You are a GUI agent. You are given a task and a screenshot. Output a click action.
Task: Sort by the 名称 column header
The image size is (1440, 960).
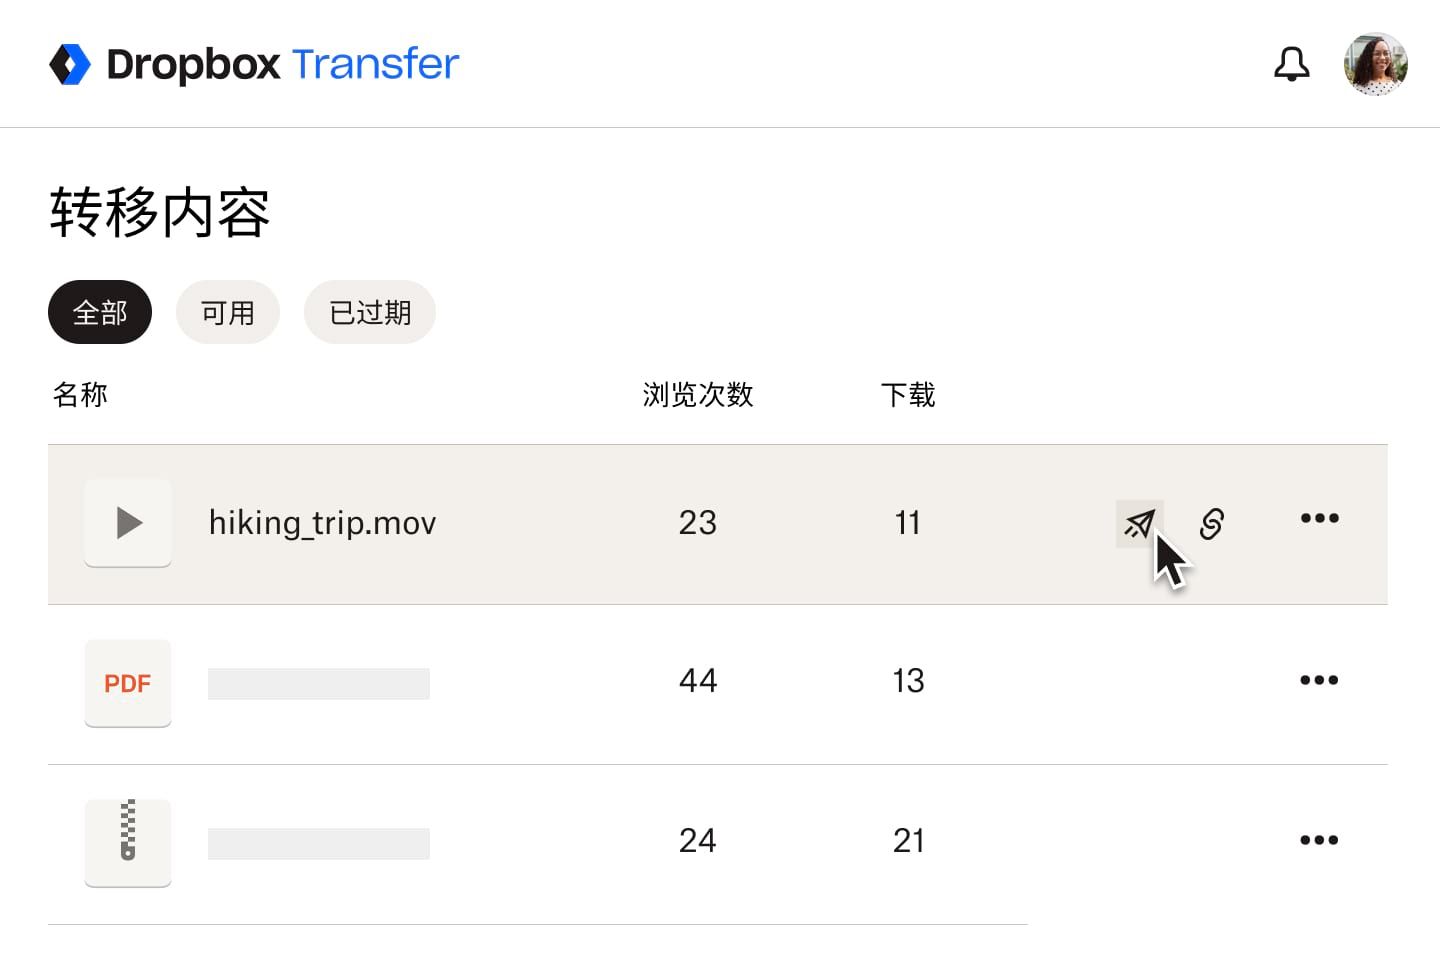coord(80,395)
